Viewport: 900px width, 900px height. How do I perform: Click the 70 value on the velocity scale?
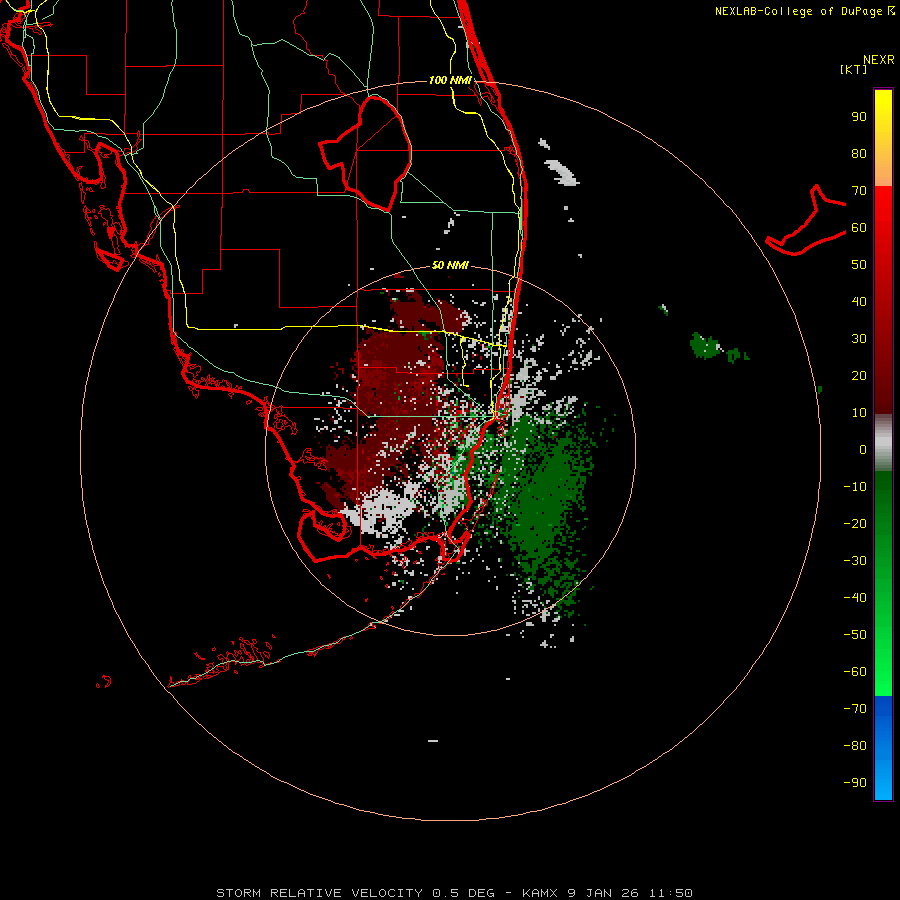tap(859, 191)
